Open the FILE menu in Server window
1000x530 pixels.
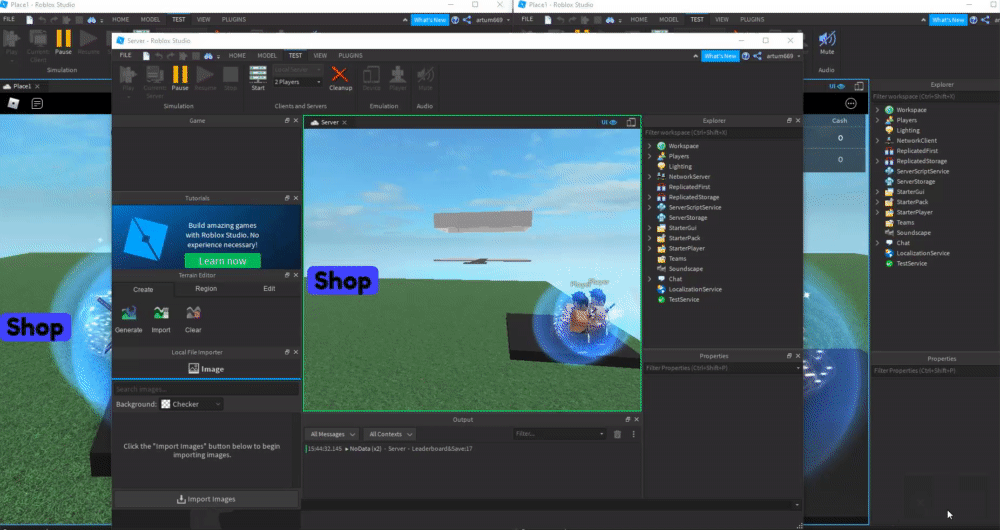point(126,56)
